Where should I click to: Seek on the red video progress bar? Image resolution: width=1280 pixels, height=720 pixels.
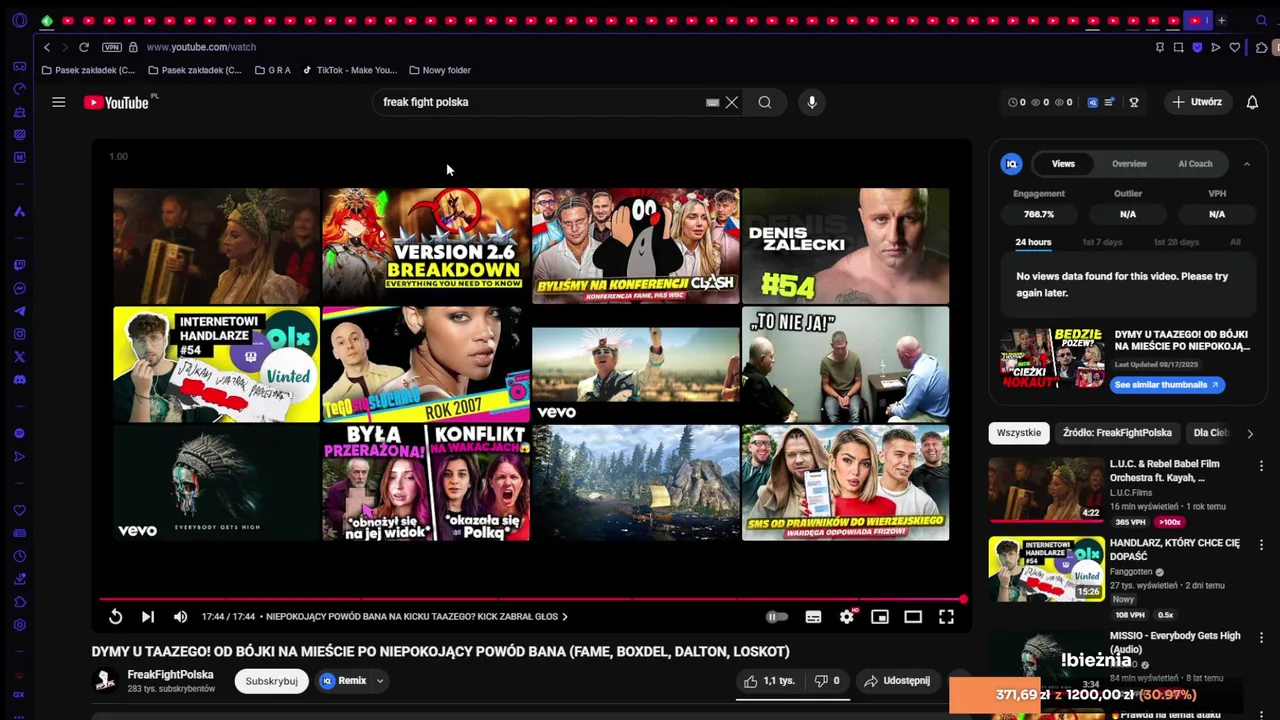click(x=531, y=600)
